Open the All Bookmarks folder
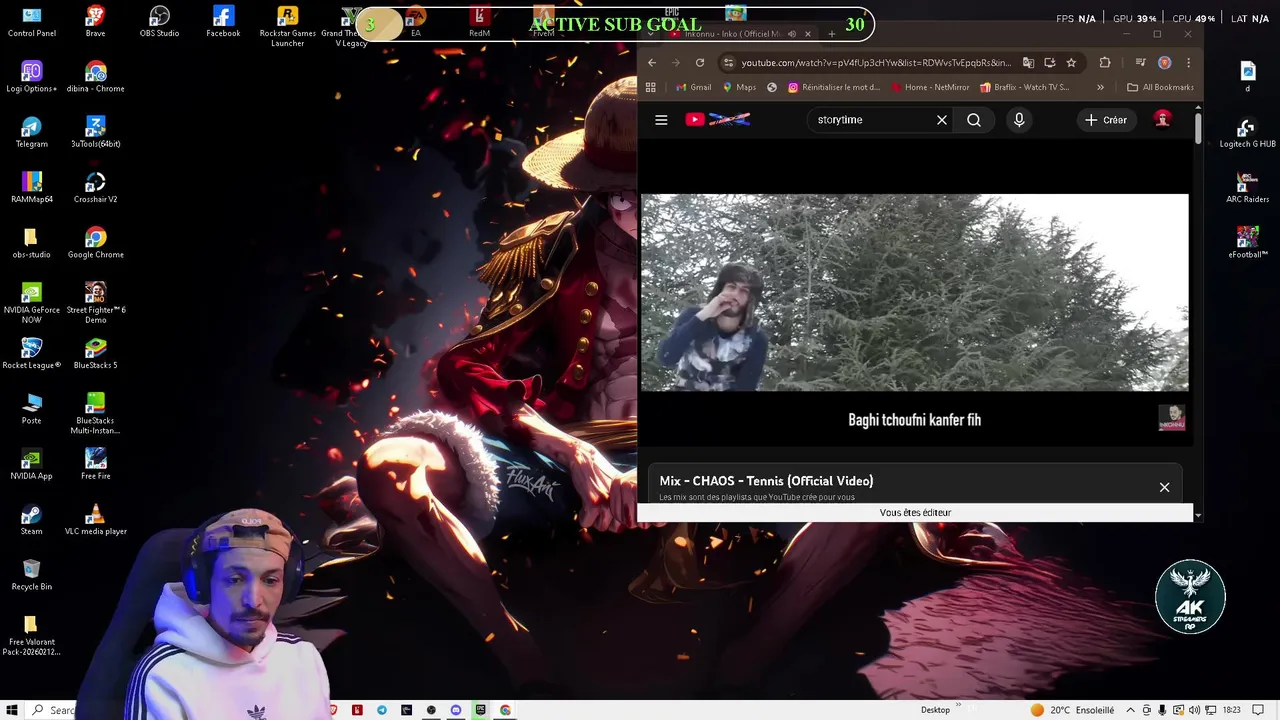1280x720 pixels. coord(1160,87)
